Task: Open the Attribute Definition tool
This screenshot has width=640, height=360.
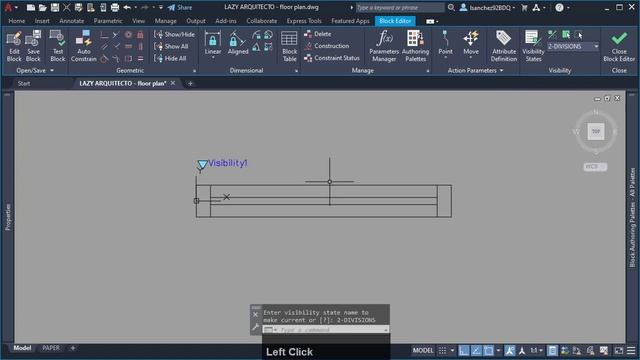Action: pyautogui.click(x=504, y=47)
